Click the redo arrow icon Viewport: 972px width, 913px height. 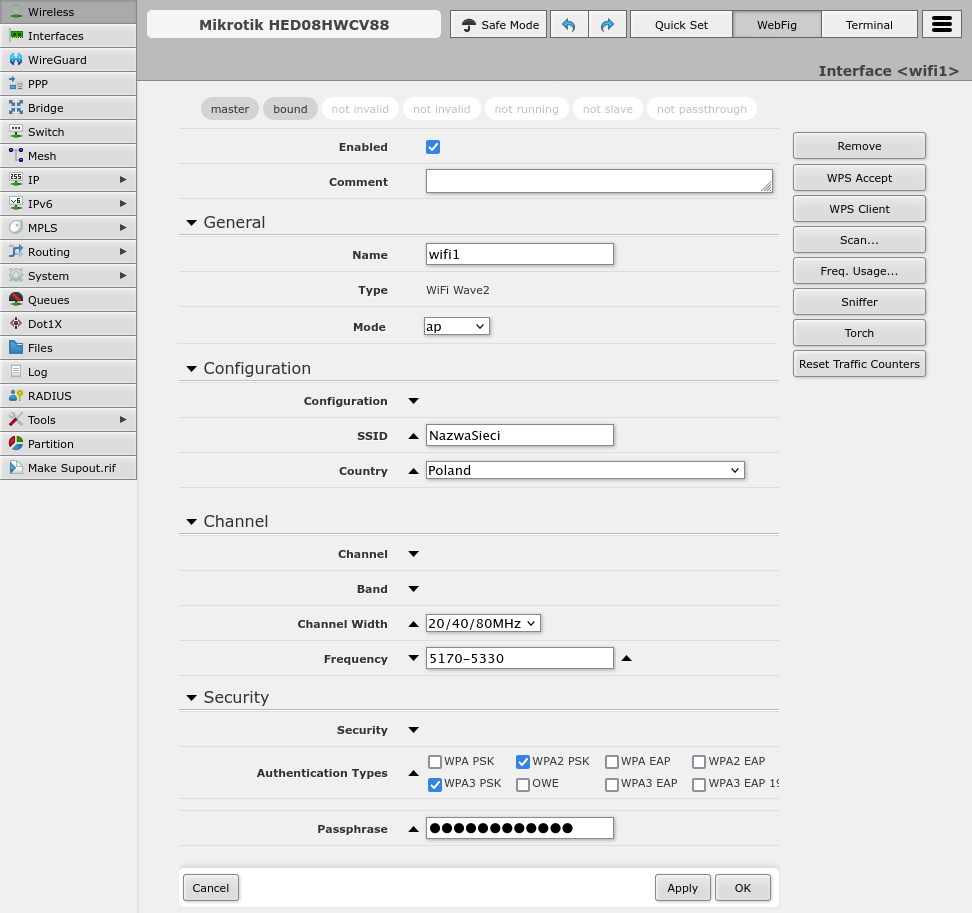pyautogui.click(x=607, y=25)
